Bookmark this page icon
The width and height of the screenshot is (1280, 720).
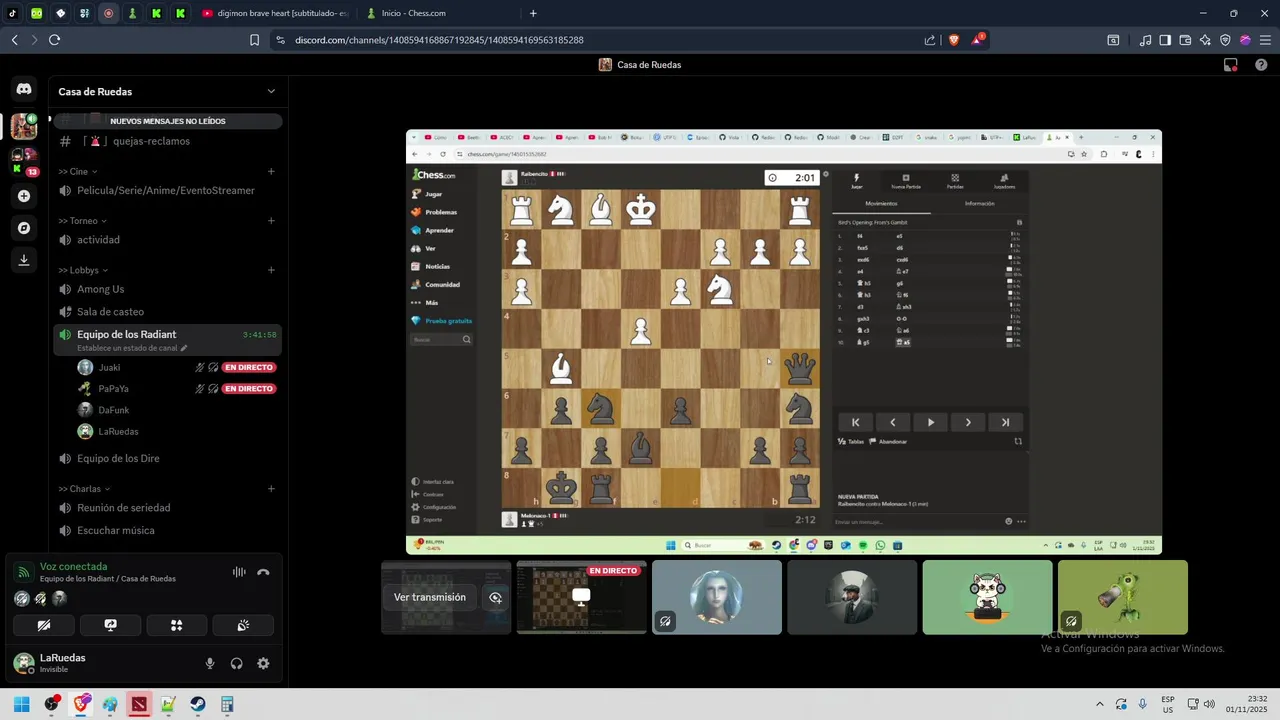click(254, 40)
